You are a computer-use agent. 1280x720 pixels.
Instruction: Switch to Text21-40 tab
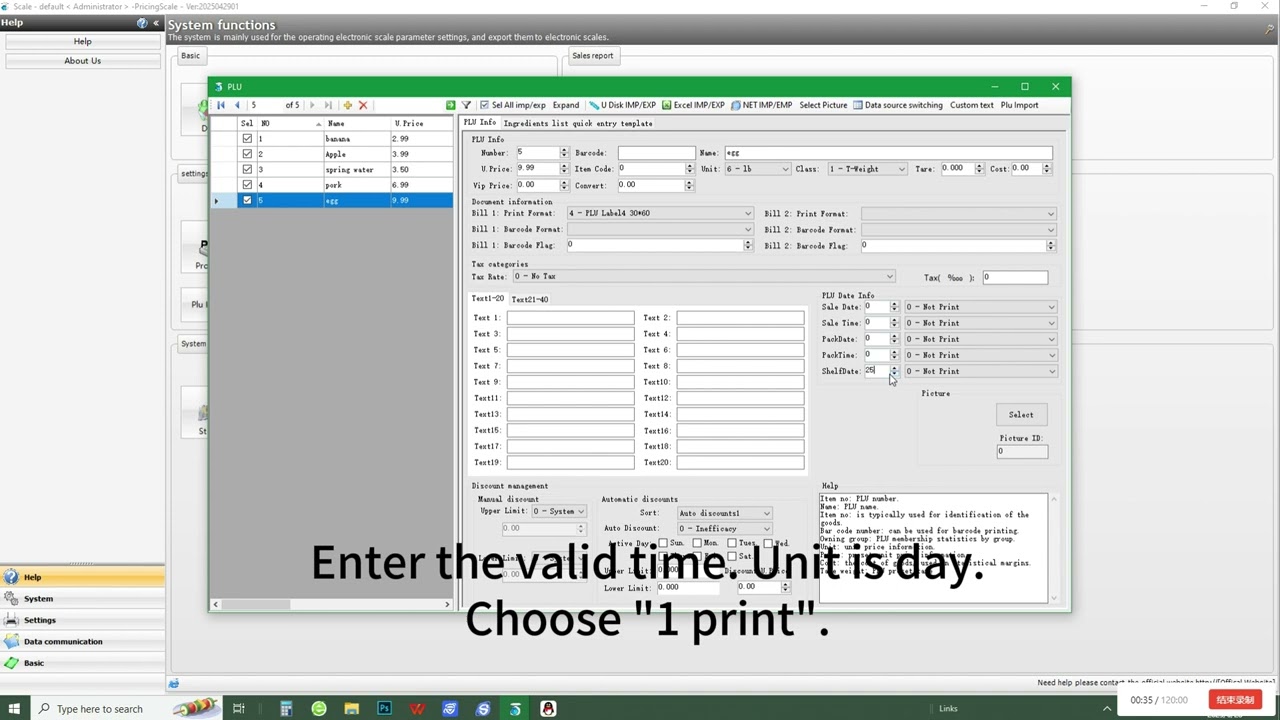530,299
